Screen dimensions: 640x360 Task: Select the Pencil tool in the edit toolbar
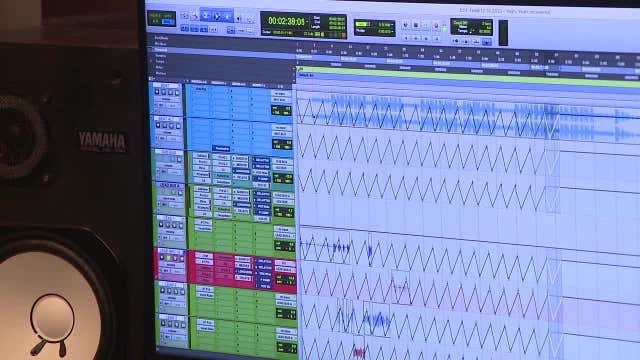coord(250,18)
